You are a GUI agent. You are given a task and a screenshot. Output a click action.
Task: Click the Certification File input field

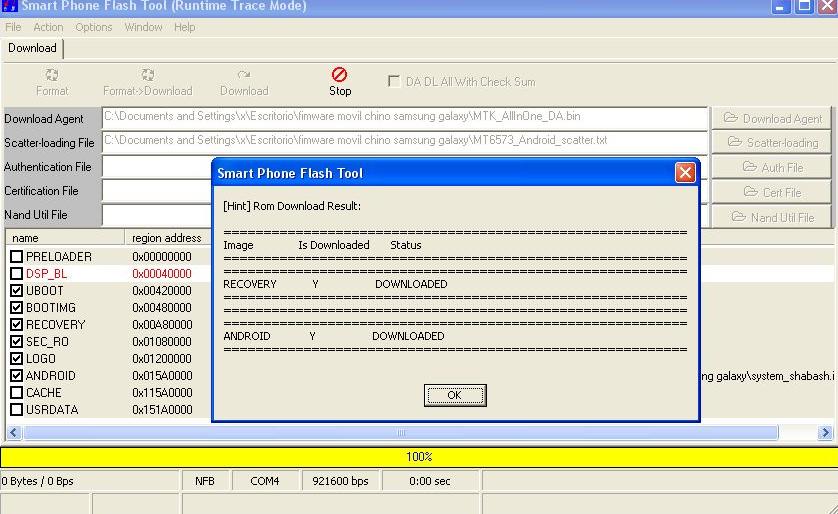(157, 191)
